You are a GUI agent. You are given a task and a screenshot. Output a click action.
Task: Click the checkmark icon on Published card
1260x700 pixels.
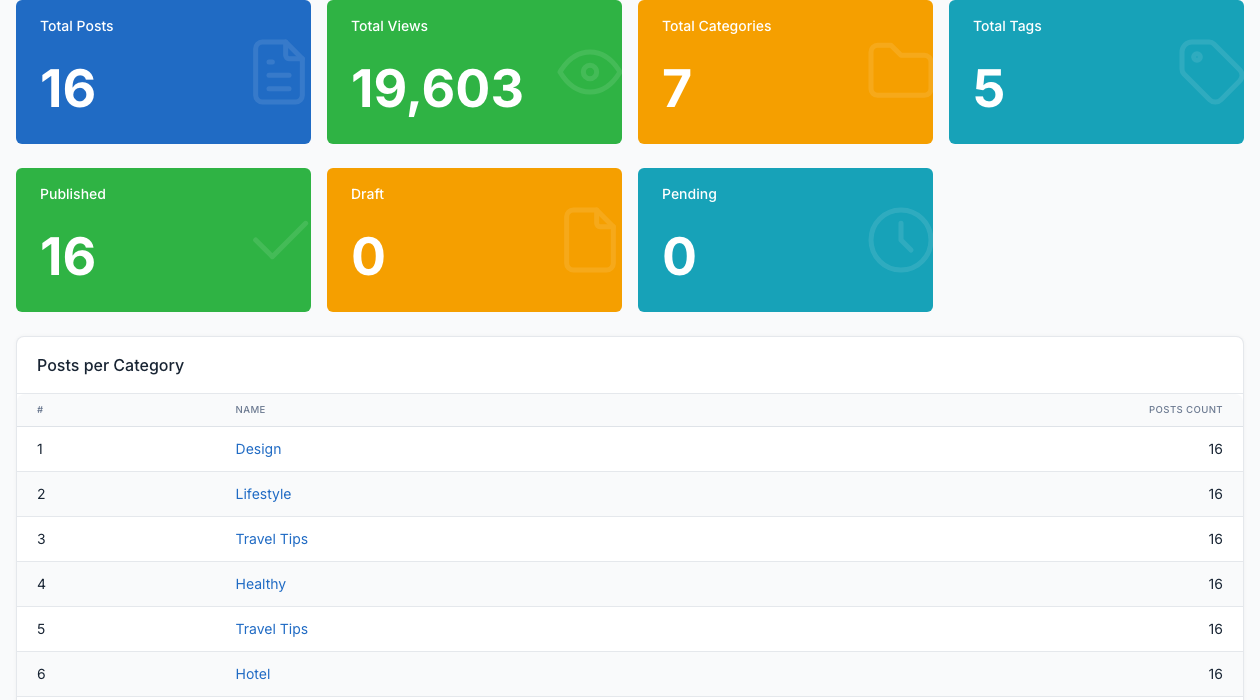280,240
